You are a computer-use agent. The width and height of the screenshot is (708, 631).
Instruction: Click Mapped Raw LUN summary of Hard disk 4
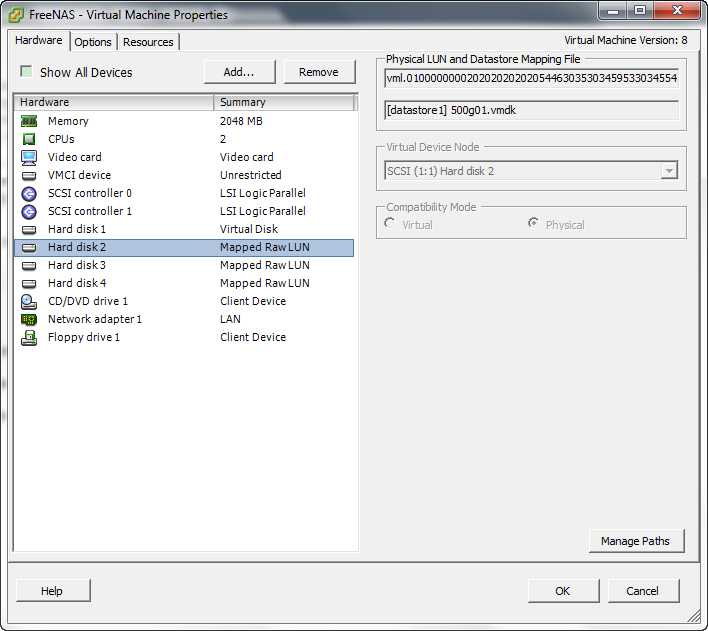[265, 284]
